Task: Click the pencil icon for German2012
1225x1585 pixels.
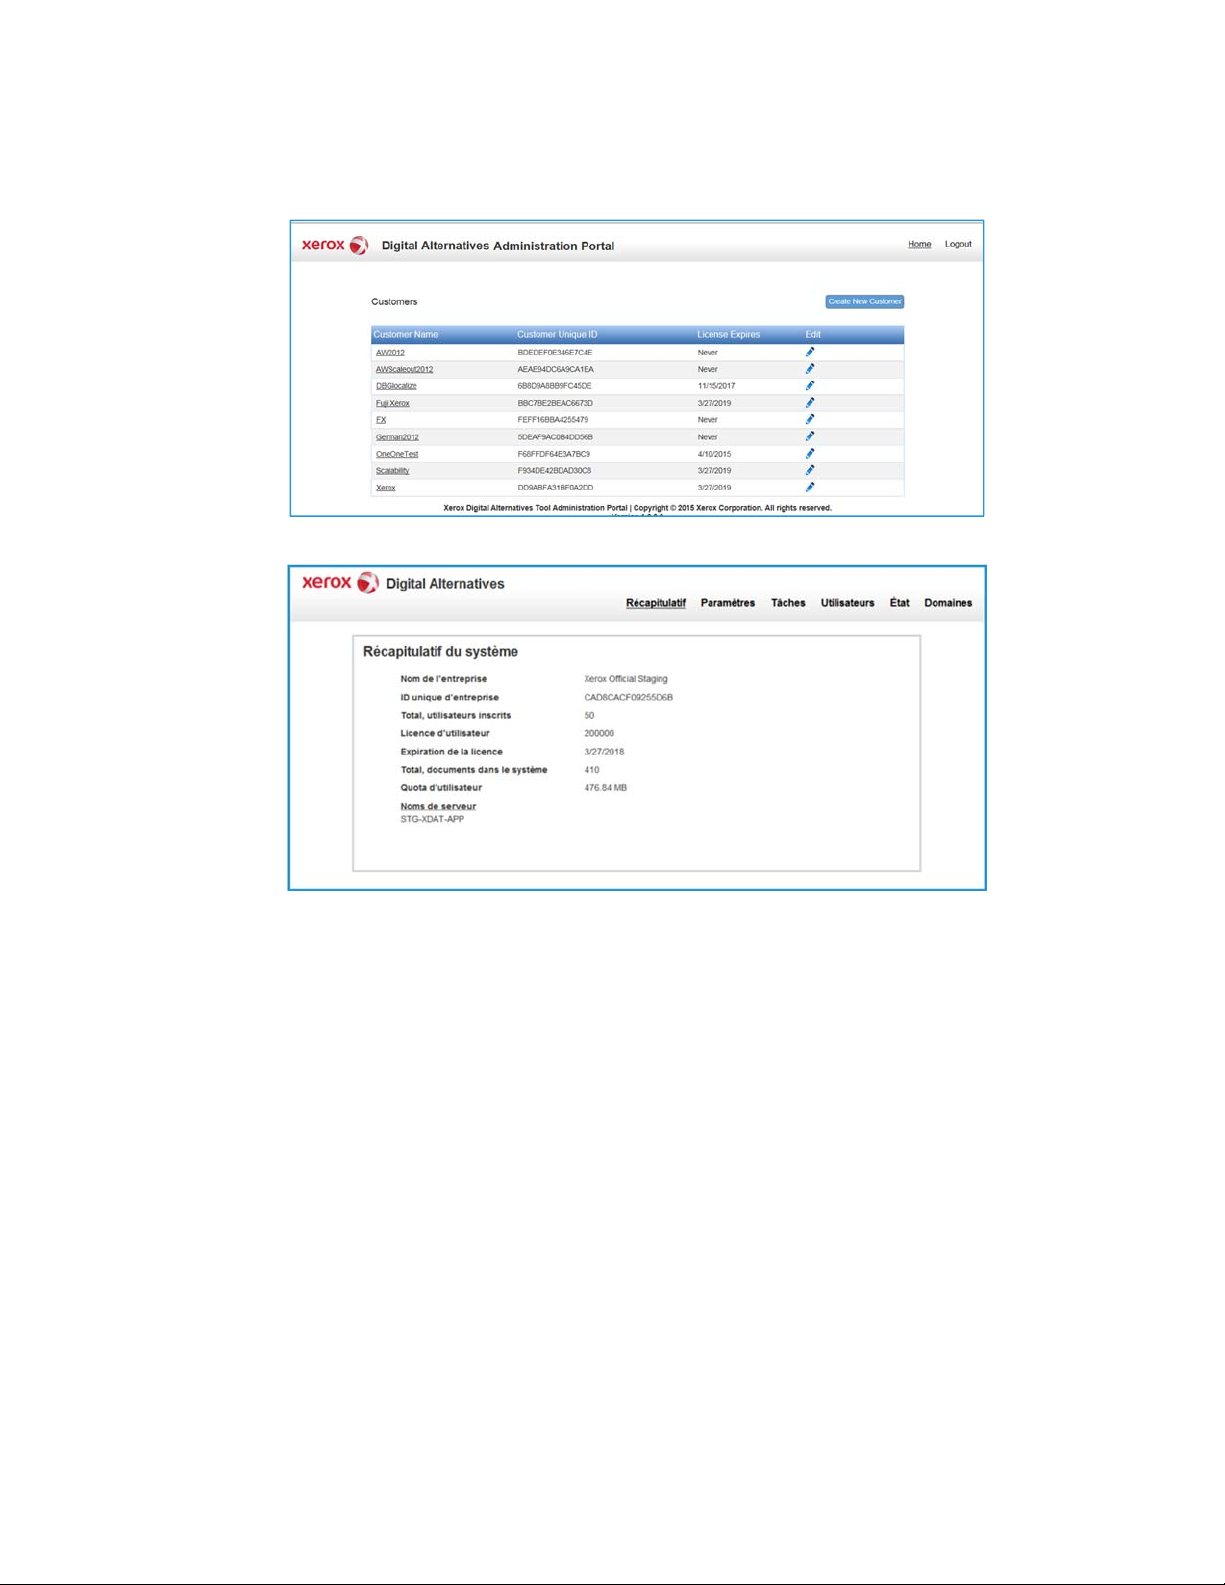Action: 810,437
